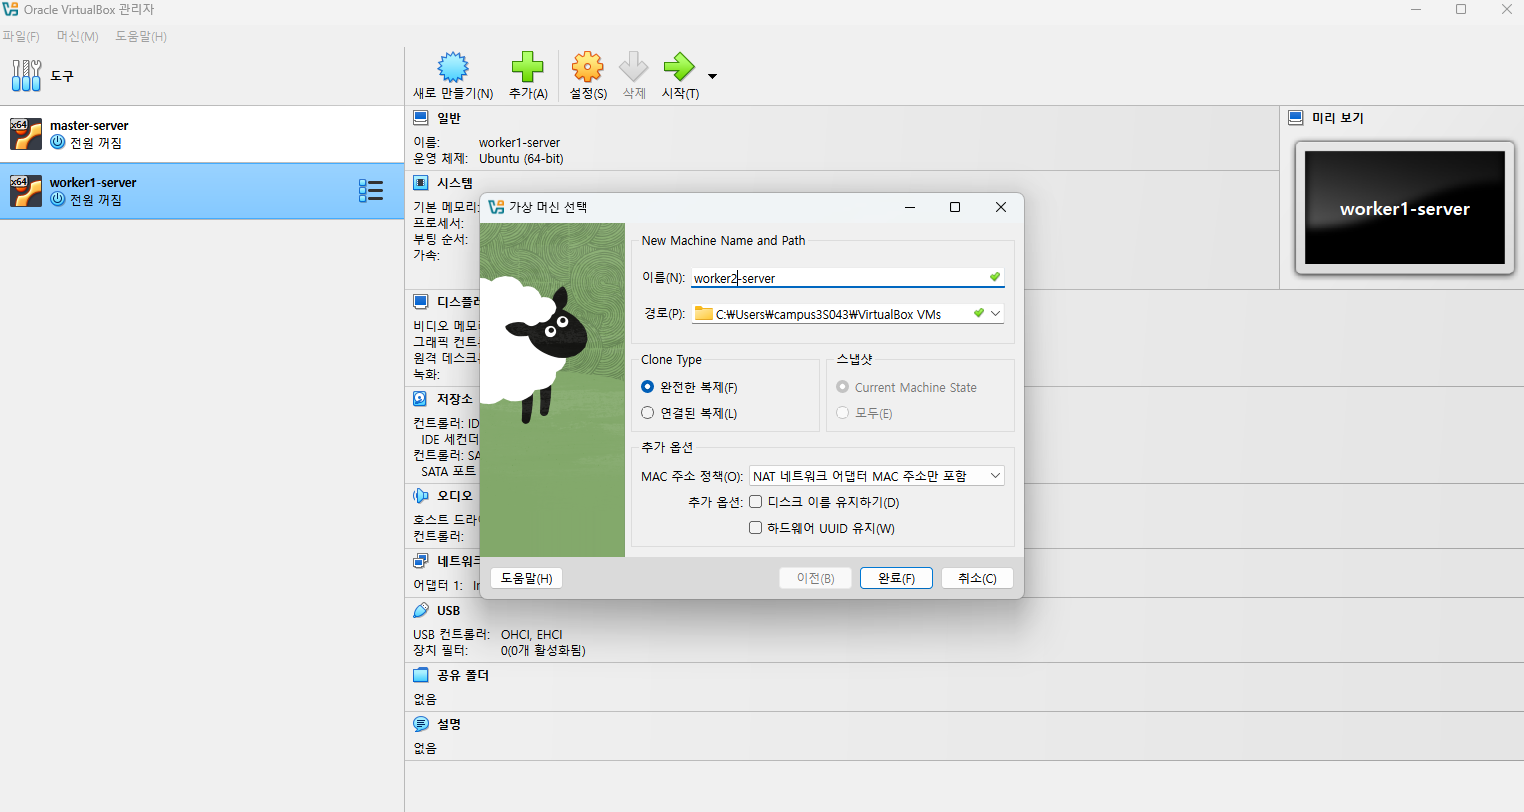This screenshot has height=812, width=1524.
Task: Select Full Clone (완전한 복제) radio button
Action: point(647,387)
